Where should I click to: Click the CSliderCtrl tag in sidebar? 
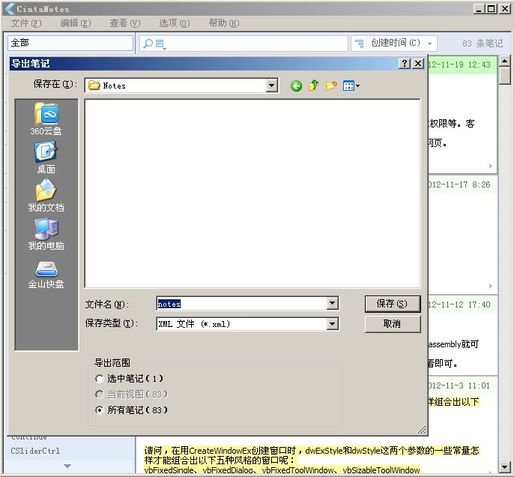(x=35, y=451)
